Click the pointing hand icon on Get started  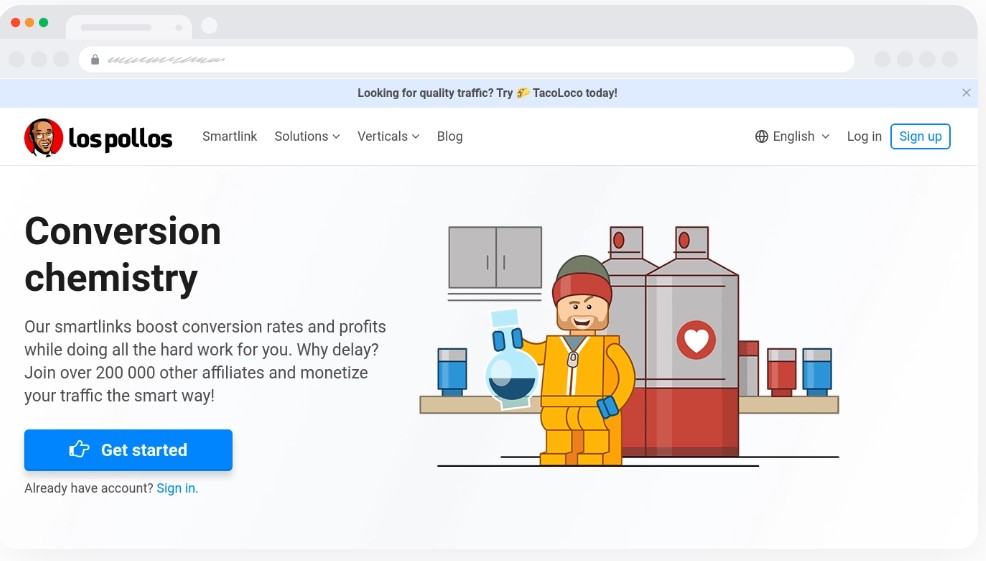(79, 450)
